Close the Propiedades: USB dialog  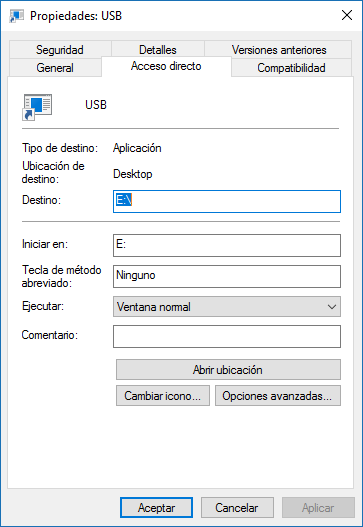(x=347, y=15)
